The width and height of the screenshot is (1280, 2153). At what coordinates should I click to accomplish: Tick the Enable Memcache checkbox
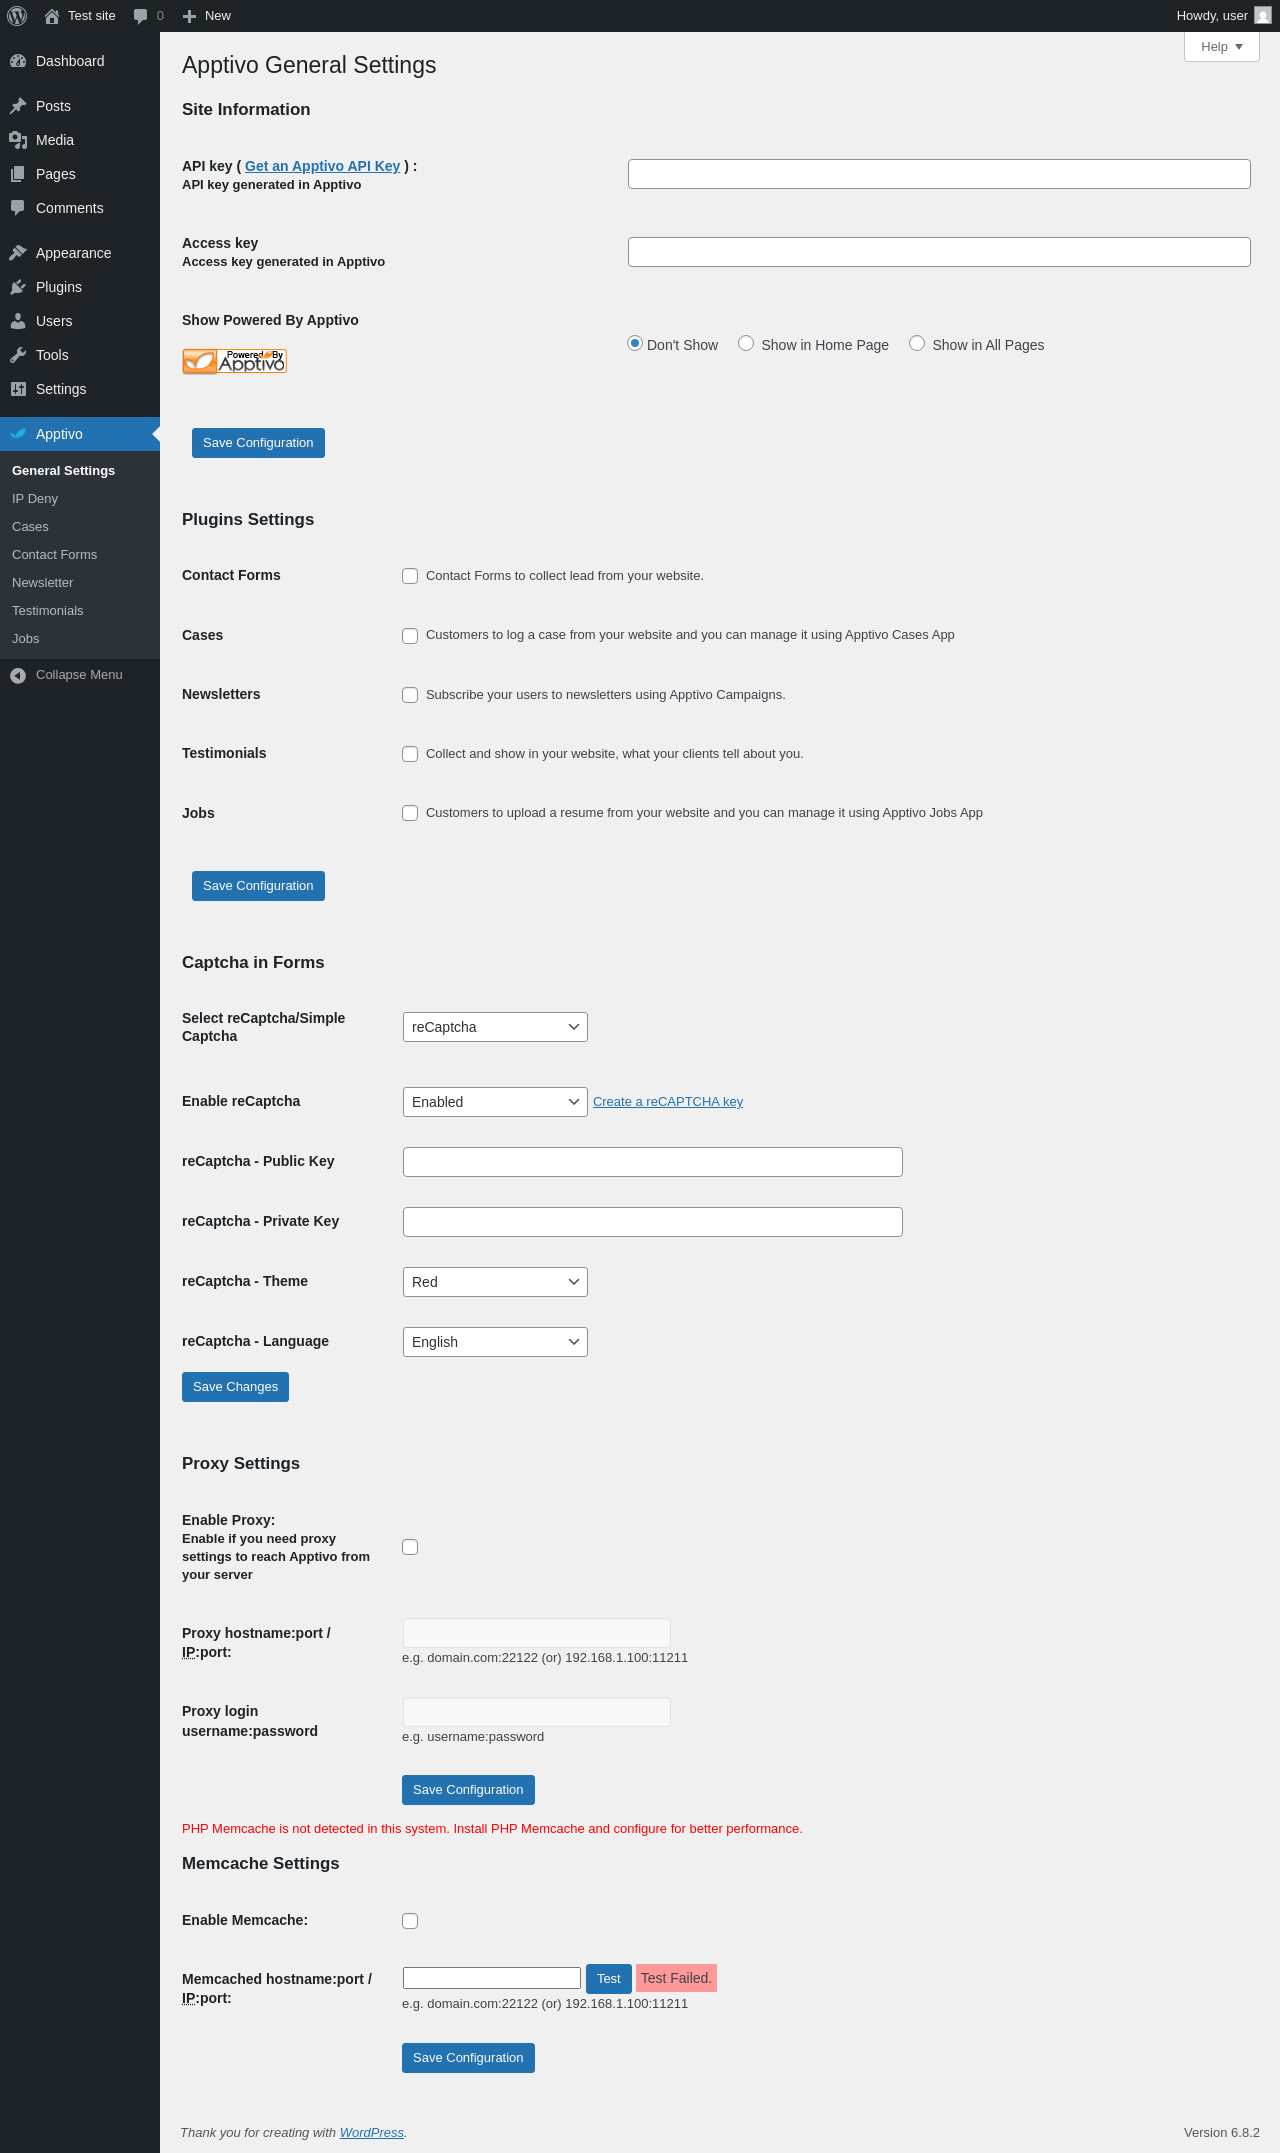click(410, 1921)
